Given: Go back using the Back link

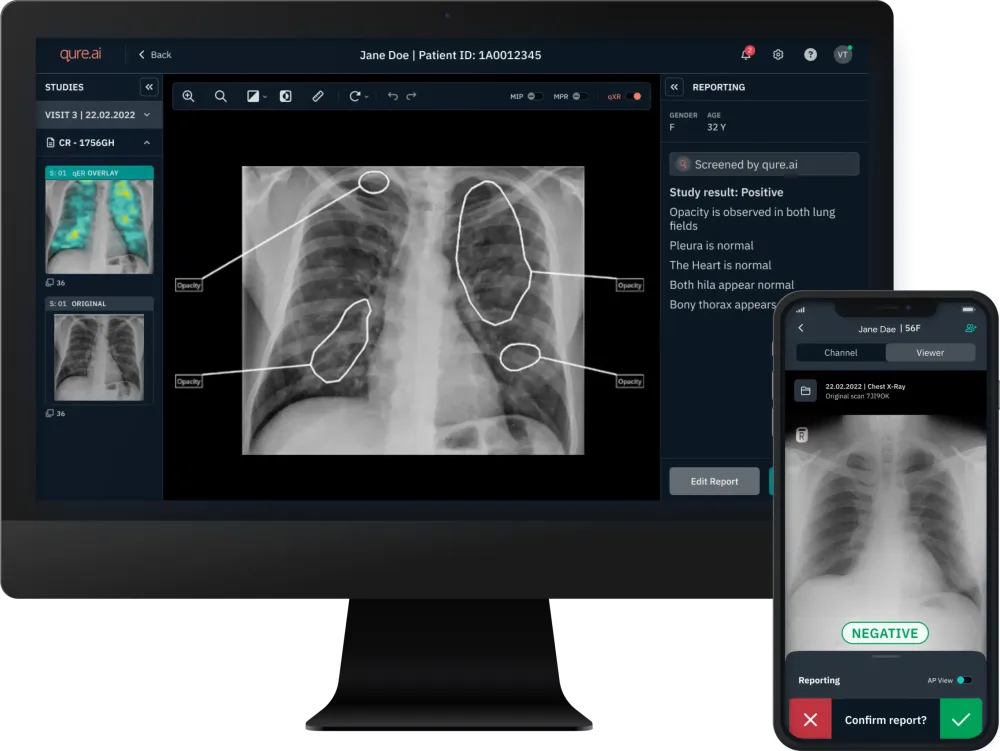Looking at the screenshot, I should point(155,55).
